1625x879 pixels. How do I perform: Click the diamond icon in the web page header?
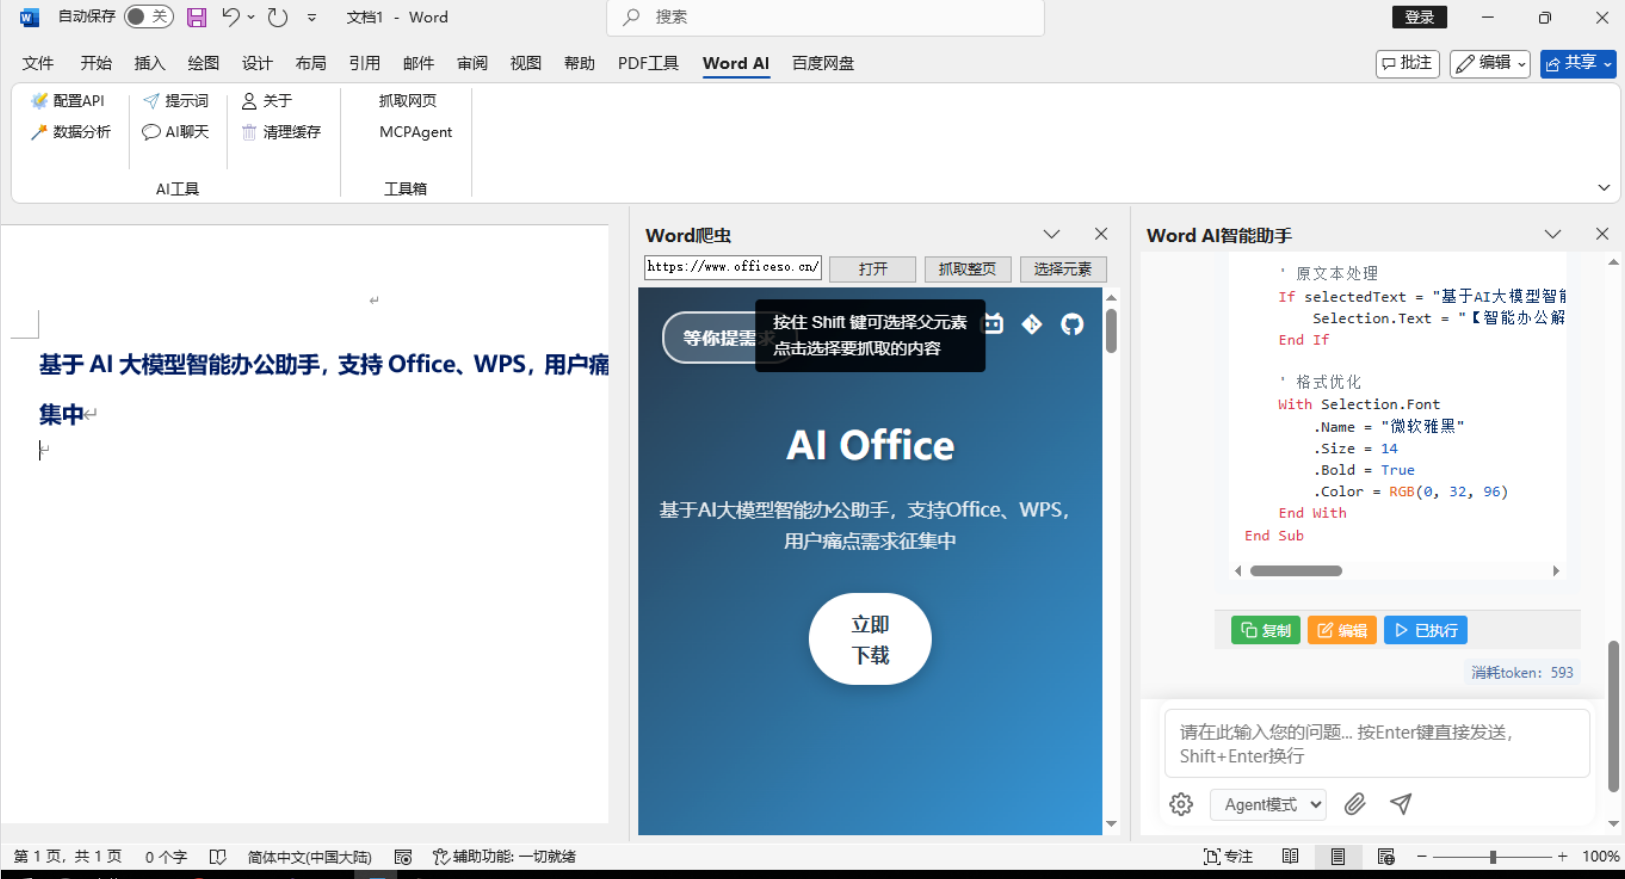tap(1032, 324)
